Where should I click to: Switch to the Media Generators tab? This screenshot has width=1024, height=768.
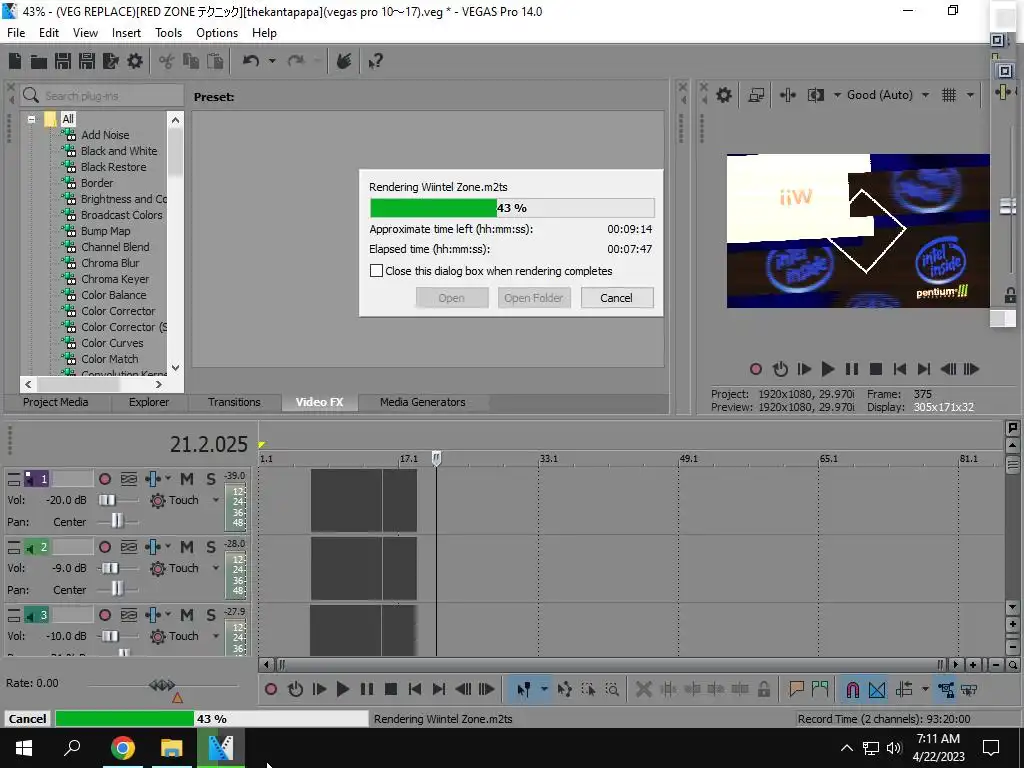[423, 402]
